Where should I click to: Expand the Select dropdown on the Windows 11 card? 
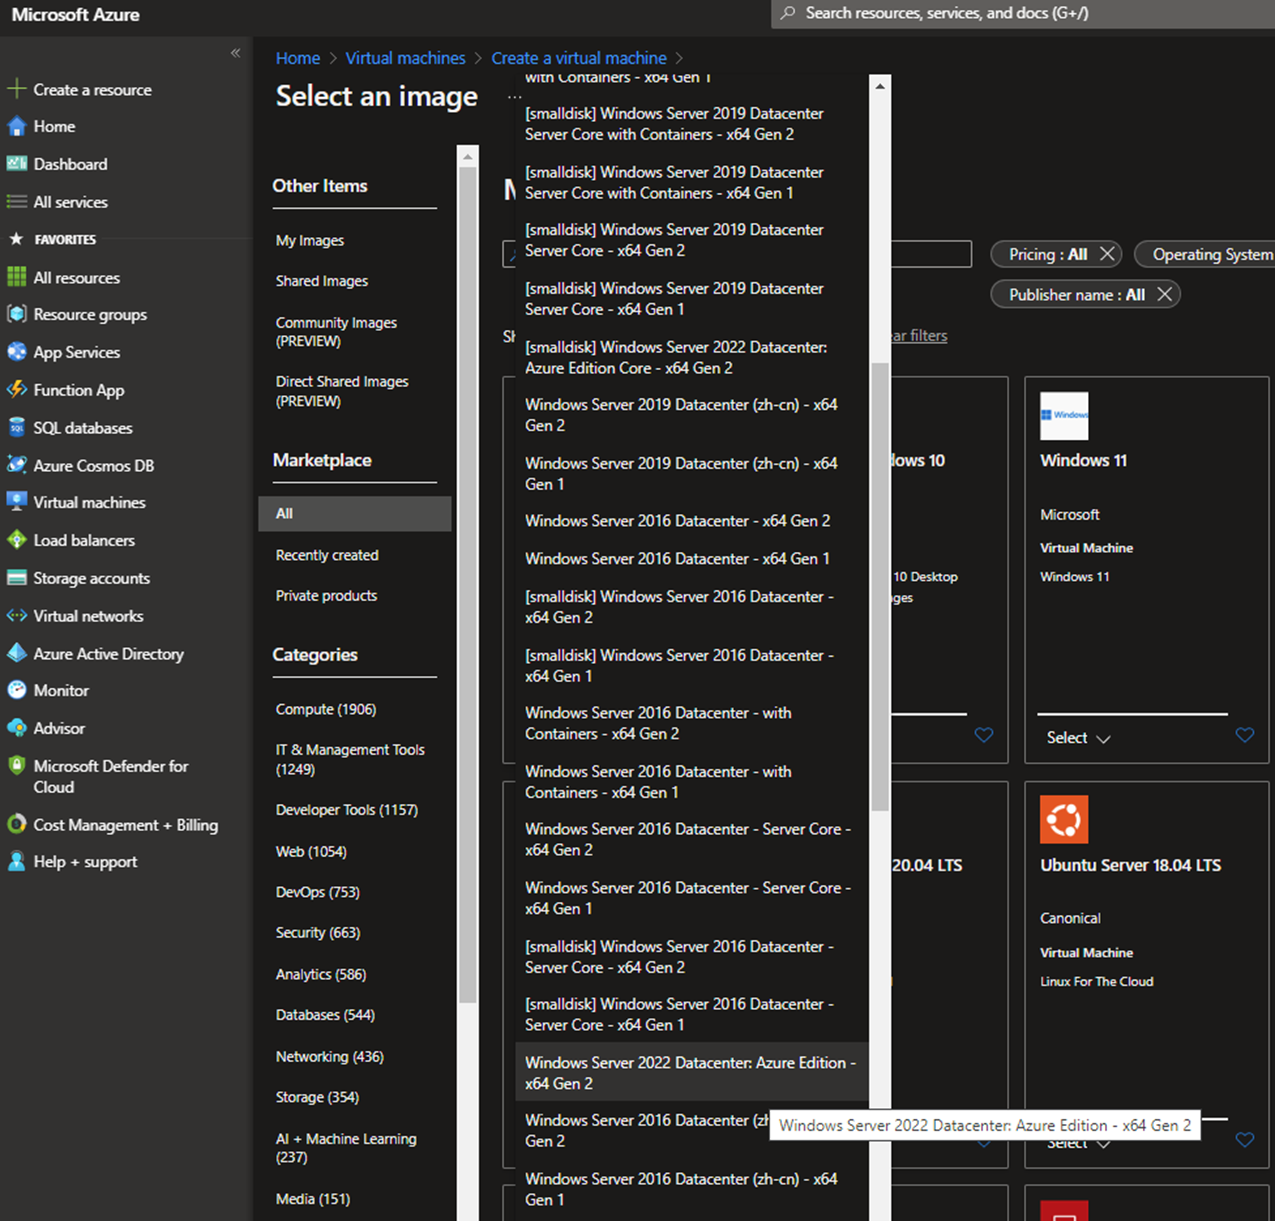[1078, 738]
